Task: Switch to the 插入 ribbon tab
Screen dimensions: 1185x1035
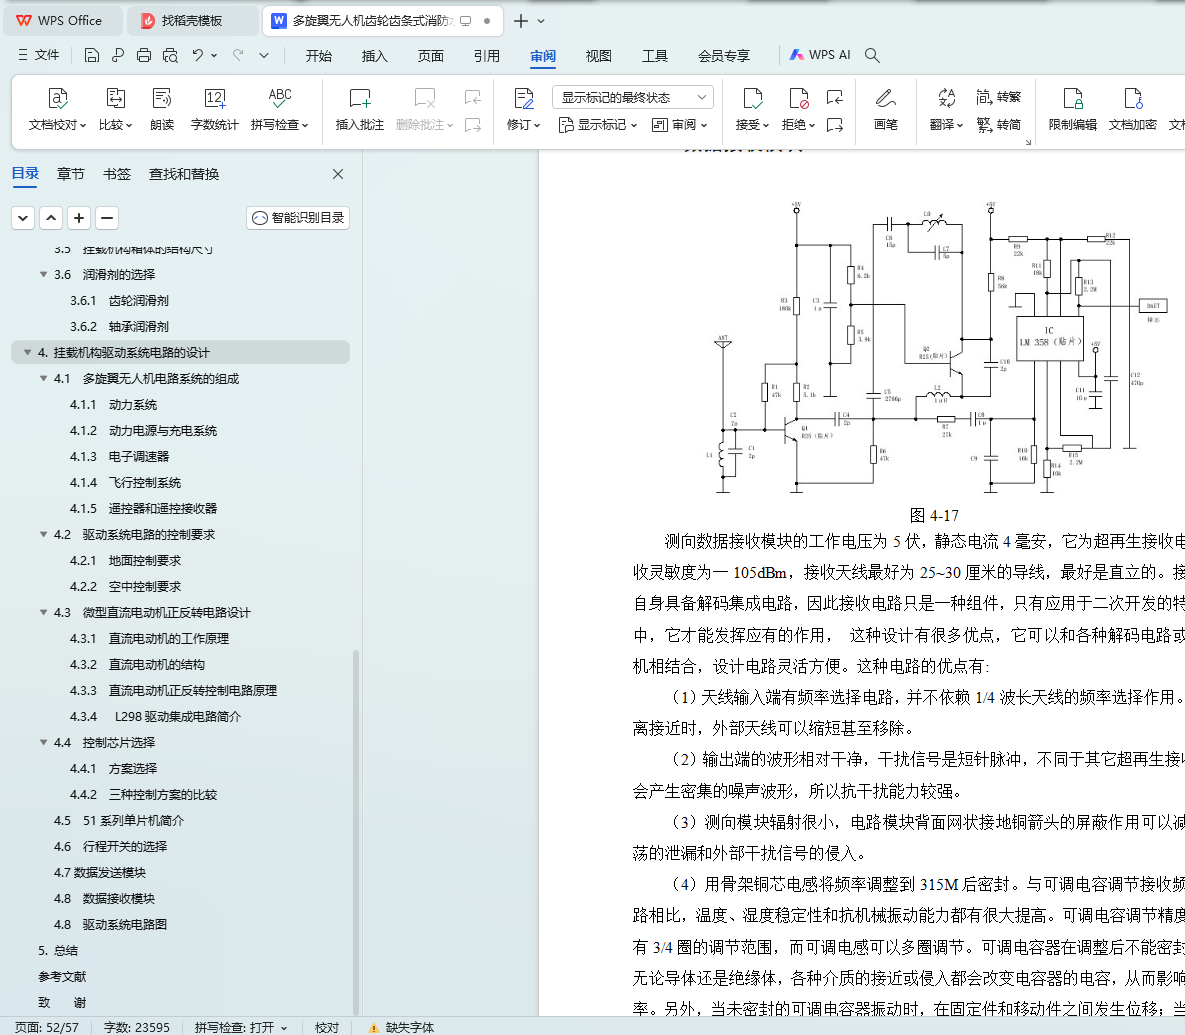Action: (x=374, y=55)
